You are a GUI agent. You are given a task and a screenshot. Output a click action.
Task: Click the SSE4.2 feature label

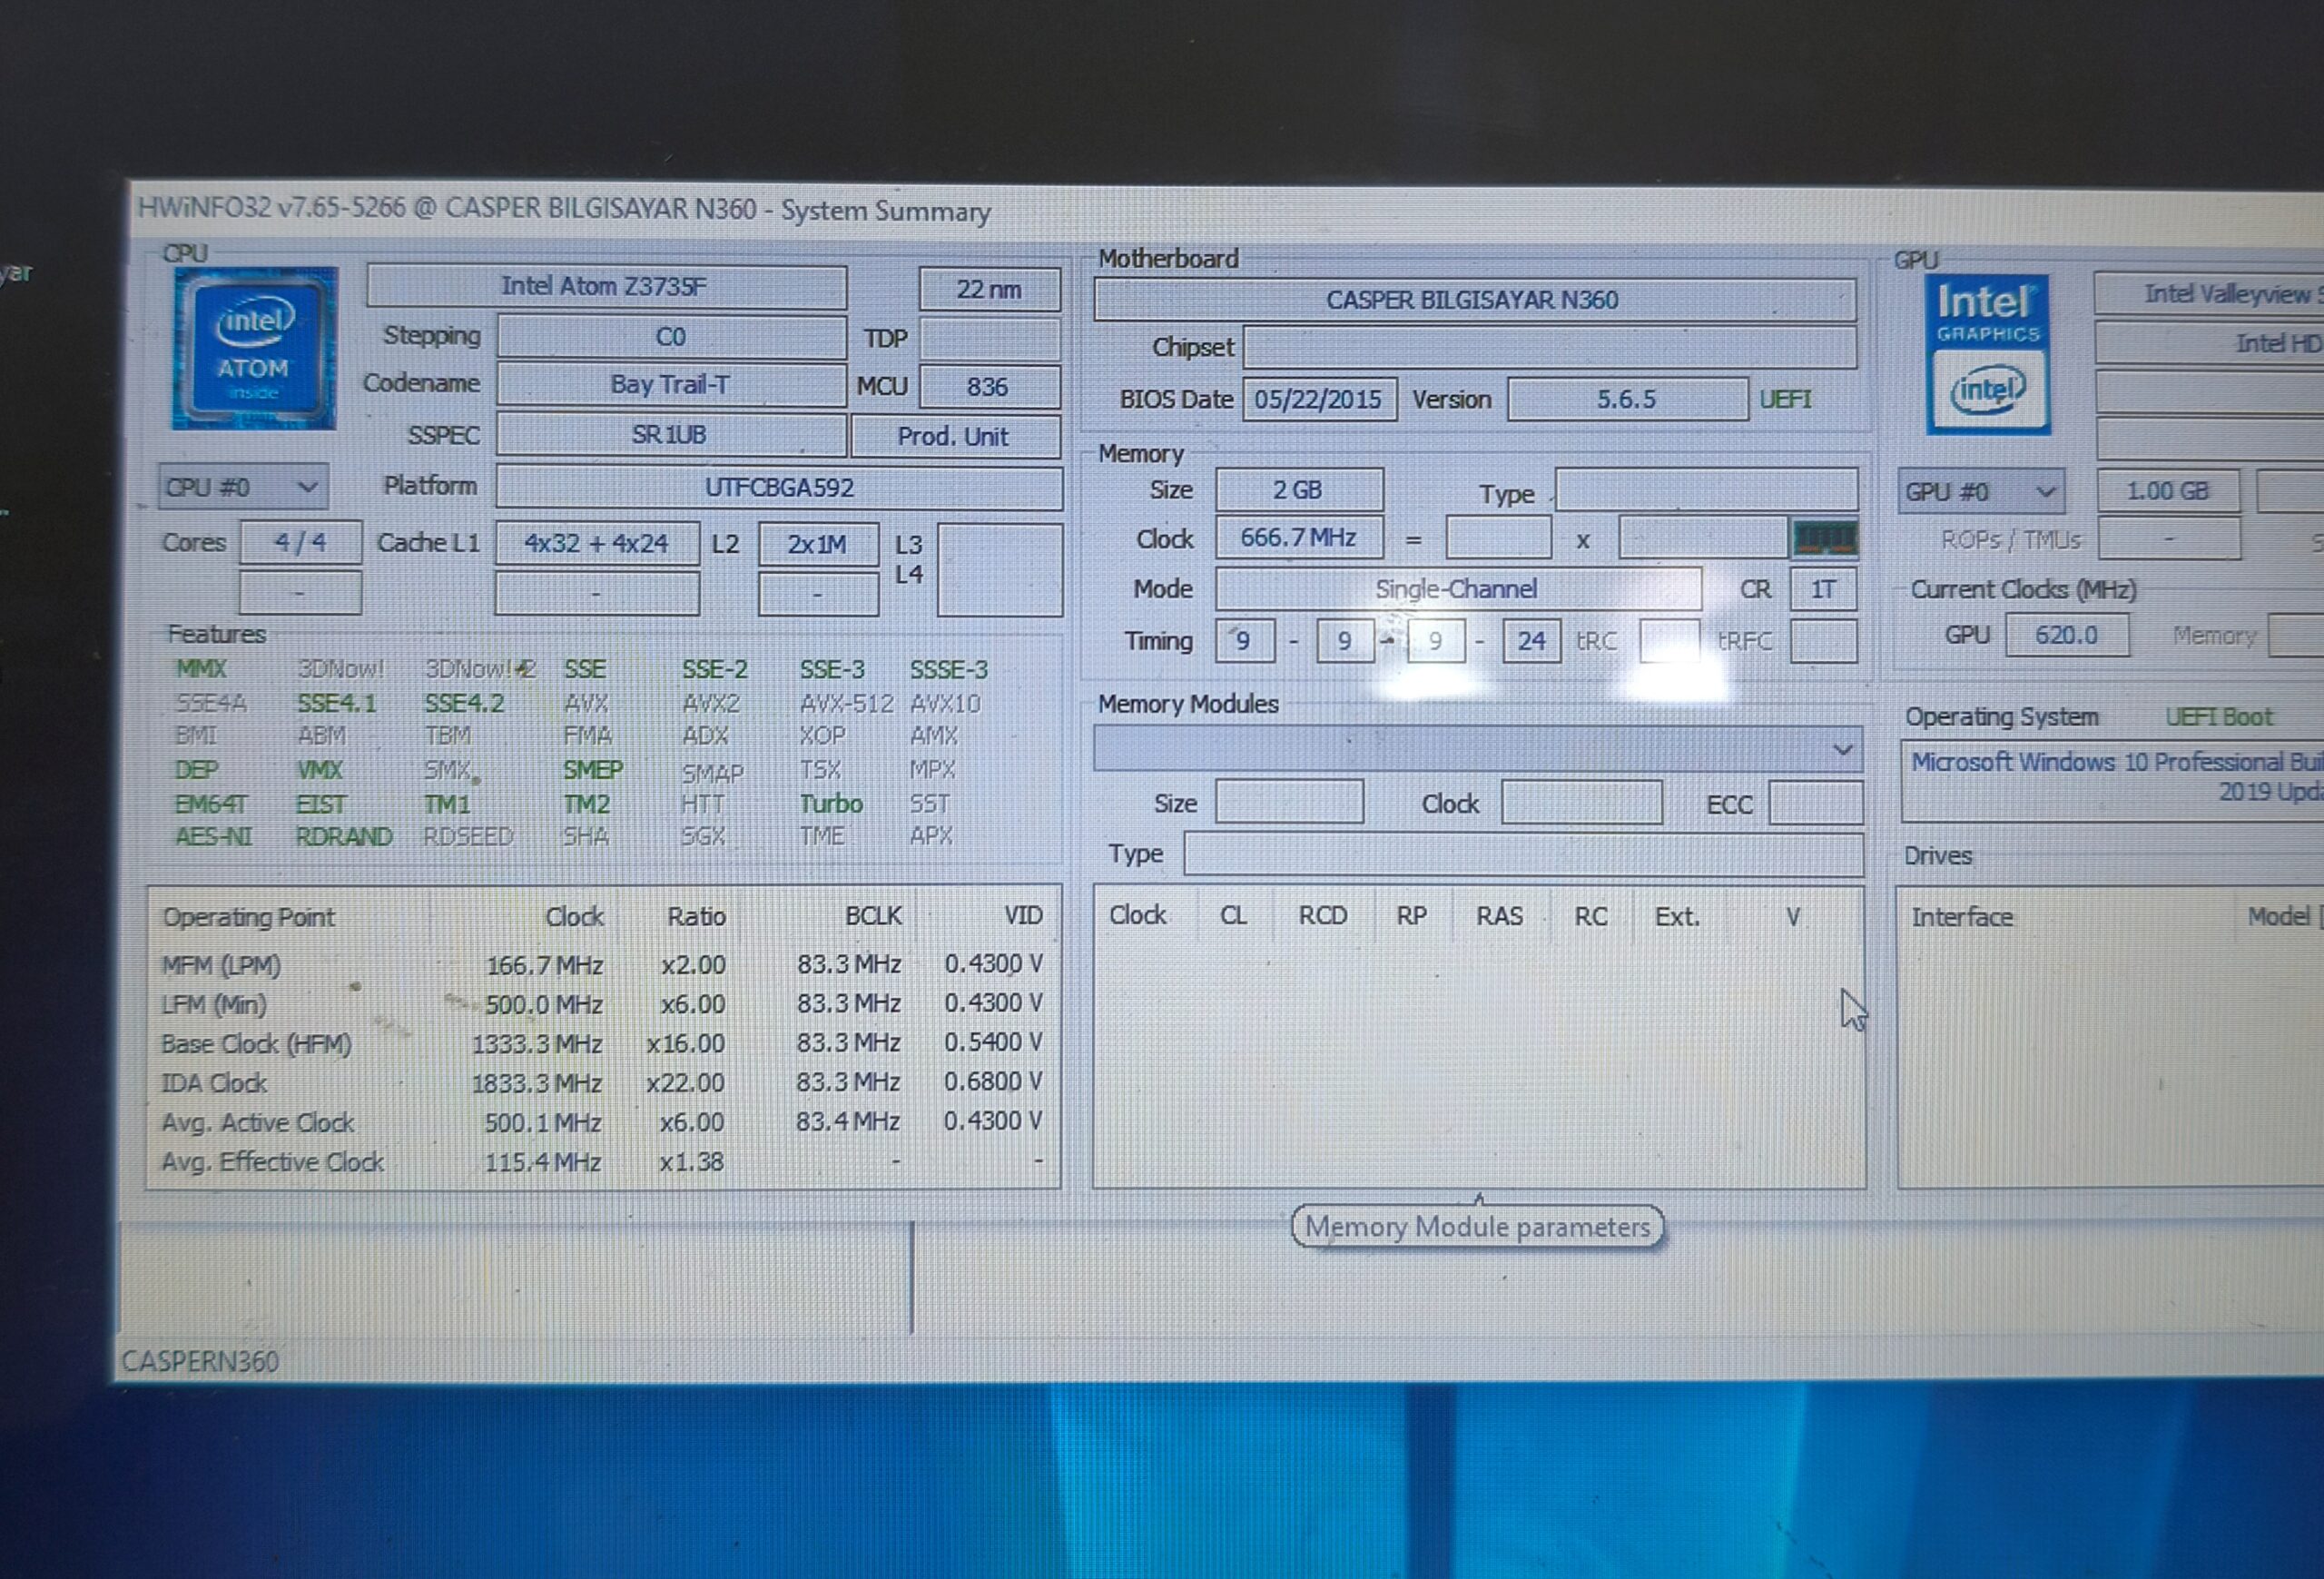(464, 704)
